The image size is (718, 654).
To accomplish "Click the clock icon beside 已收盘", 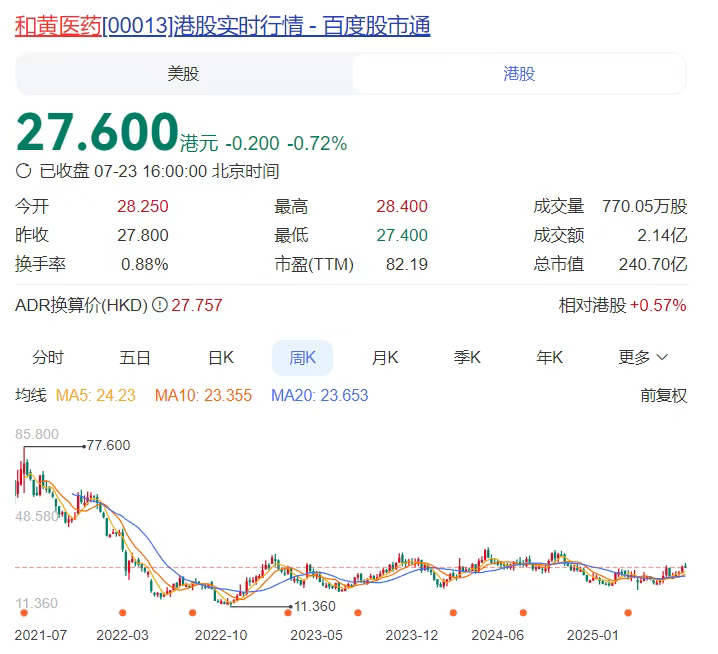I will (x=25, y=171).
